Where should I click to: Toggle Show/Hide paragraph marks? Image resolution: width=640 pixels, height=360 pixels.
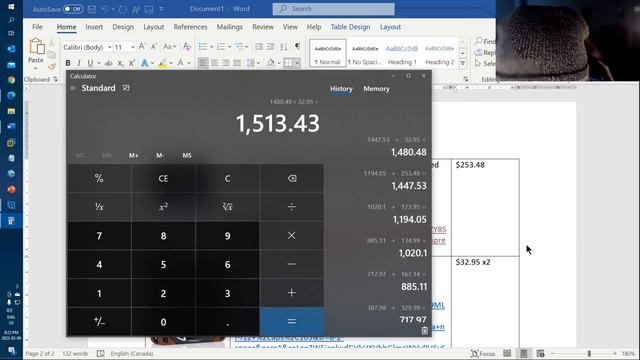point(298,46)
